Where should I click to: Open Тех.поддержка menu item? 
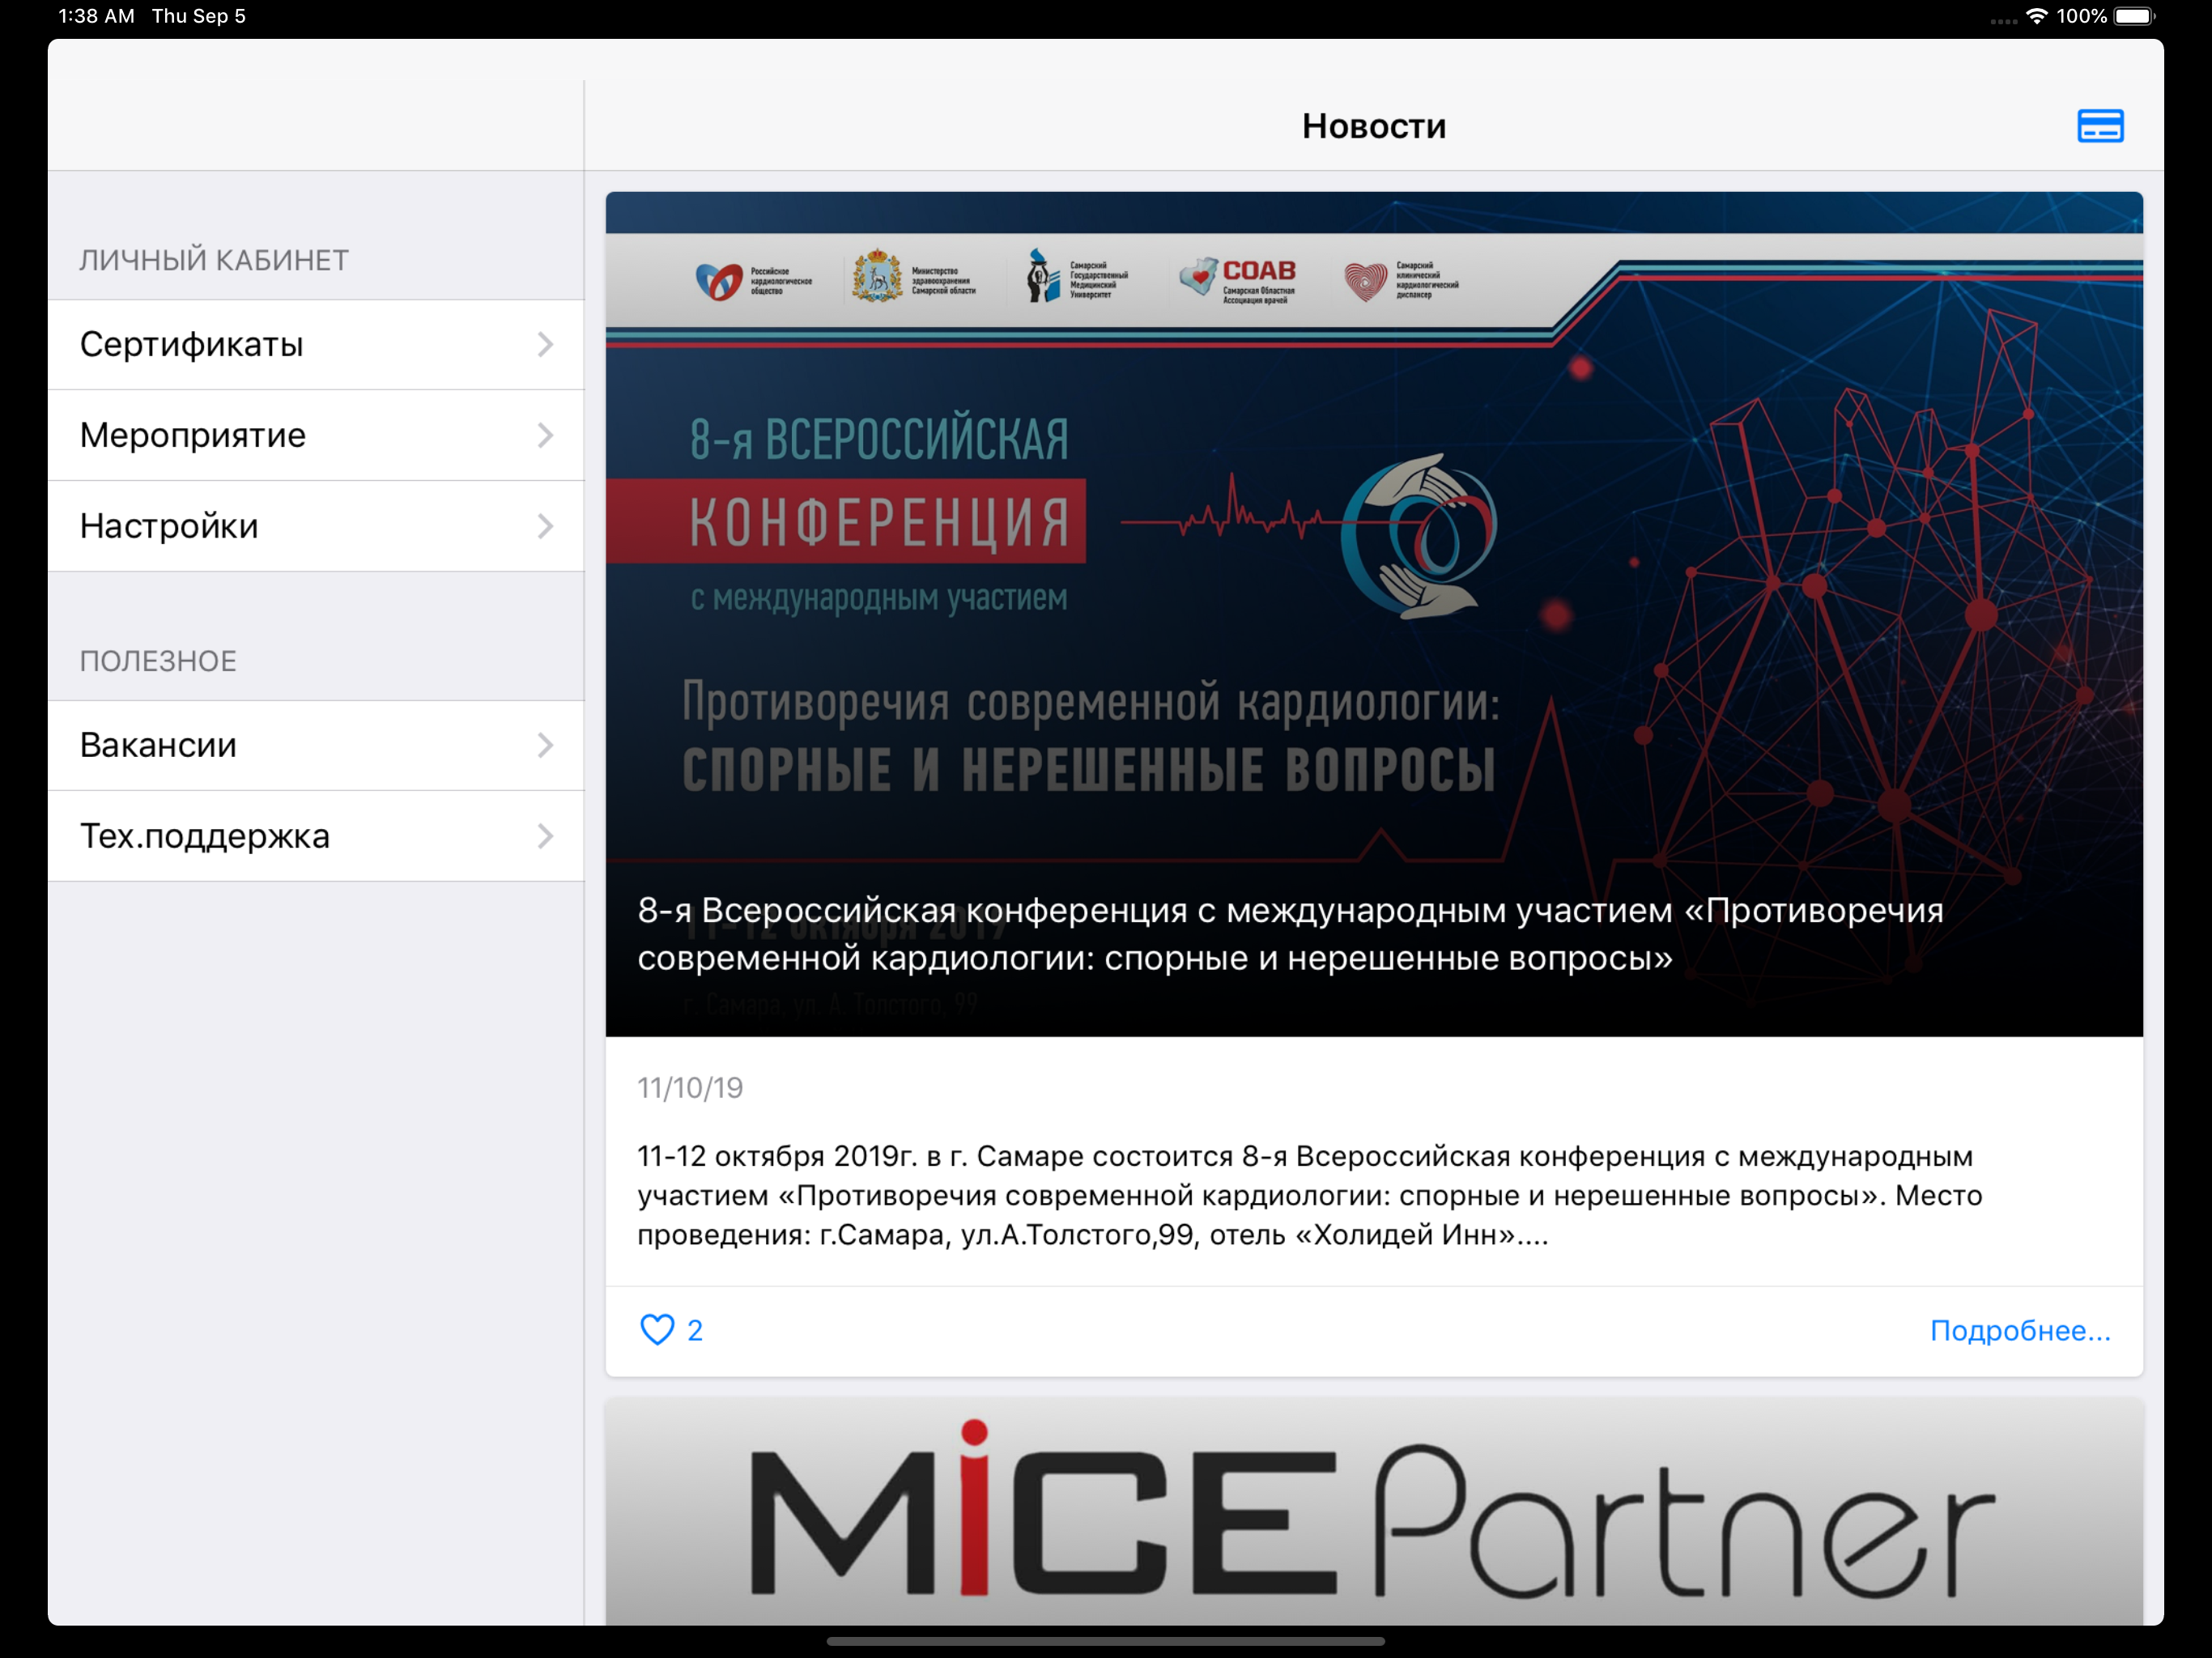(x=316, y=837)
